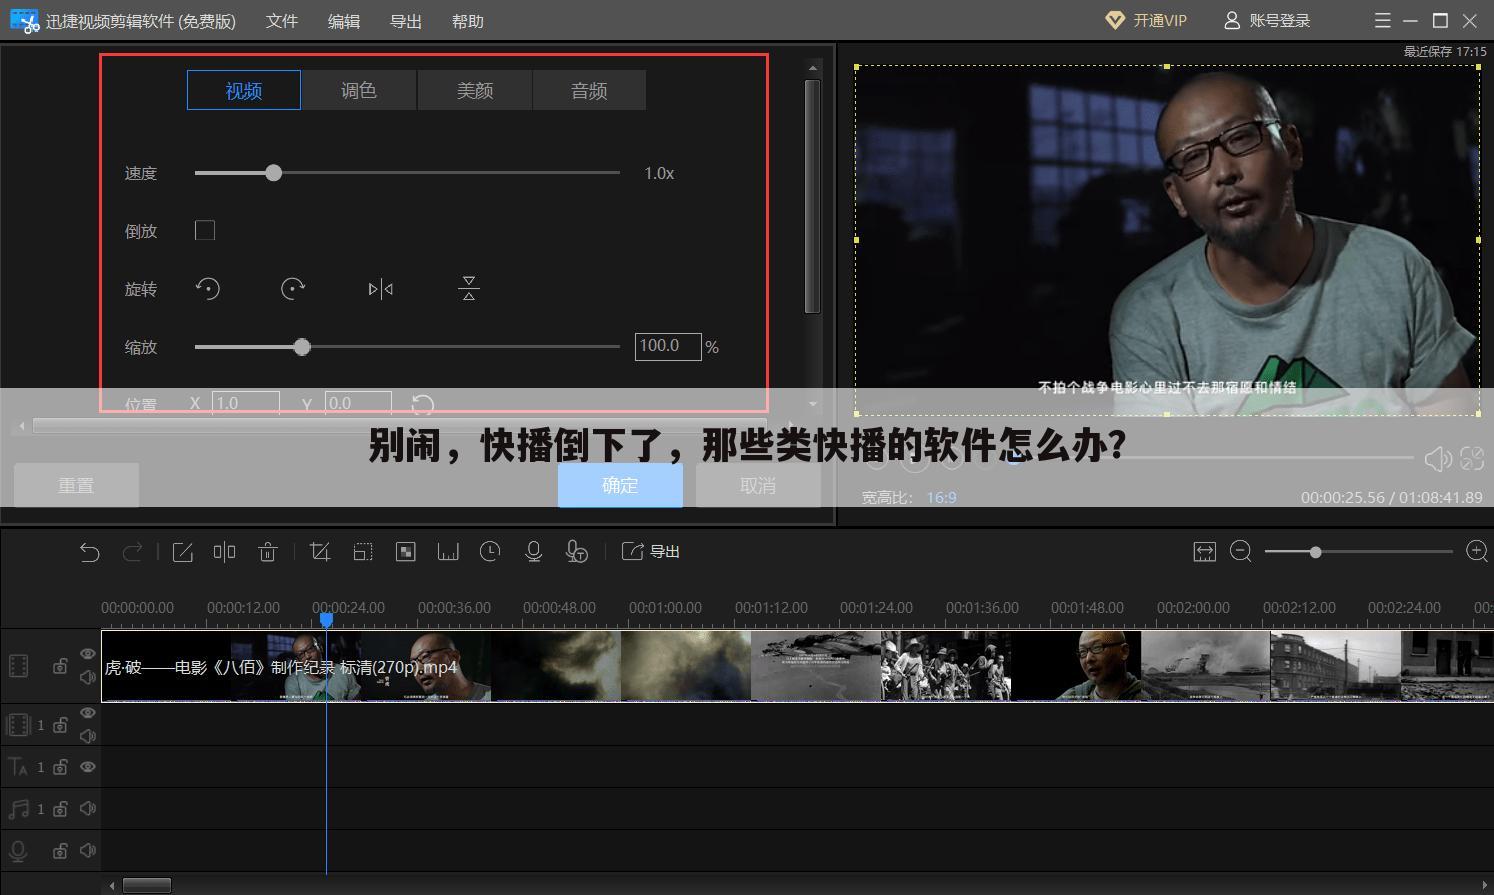This screenshot has height=895, width=1494.
Task: Open the freeze frame ruler icon
Action: (448, 552)
